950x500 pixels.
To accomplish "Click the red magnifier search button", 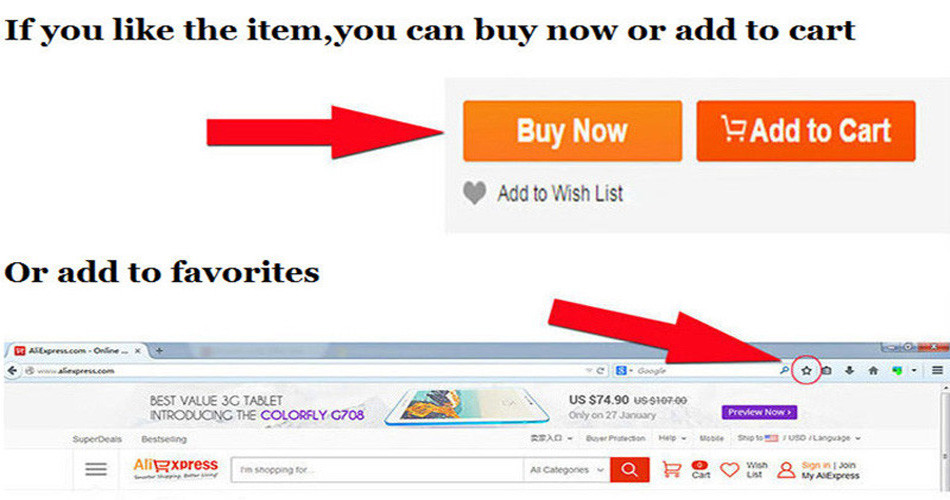I will point(629,470).
